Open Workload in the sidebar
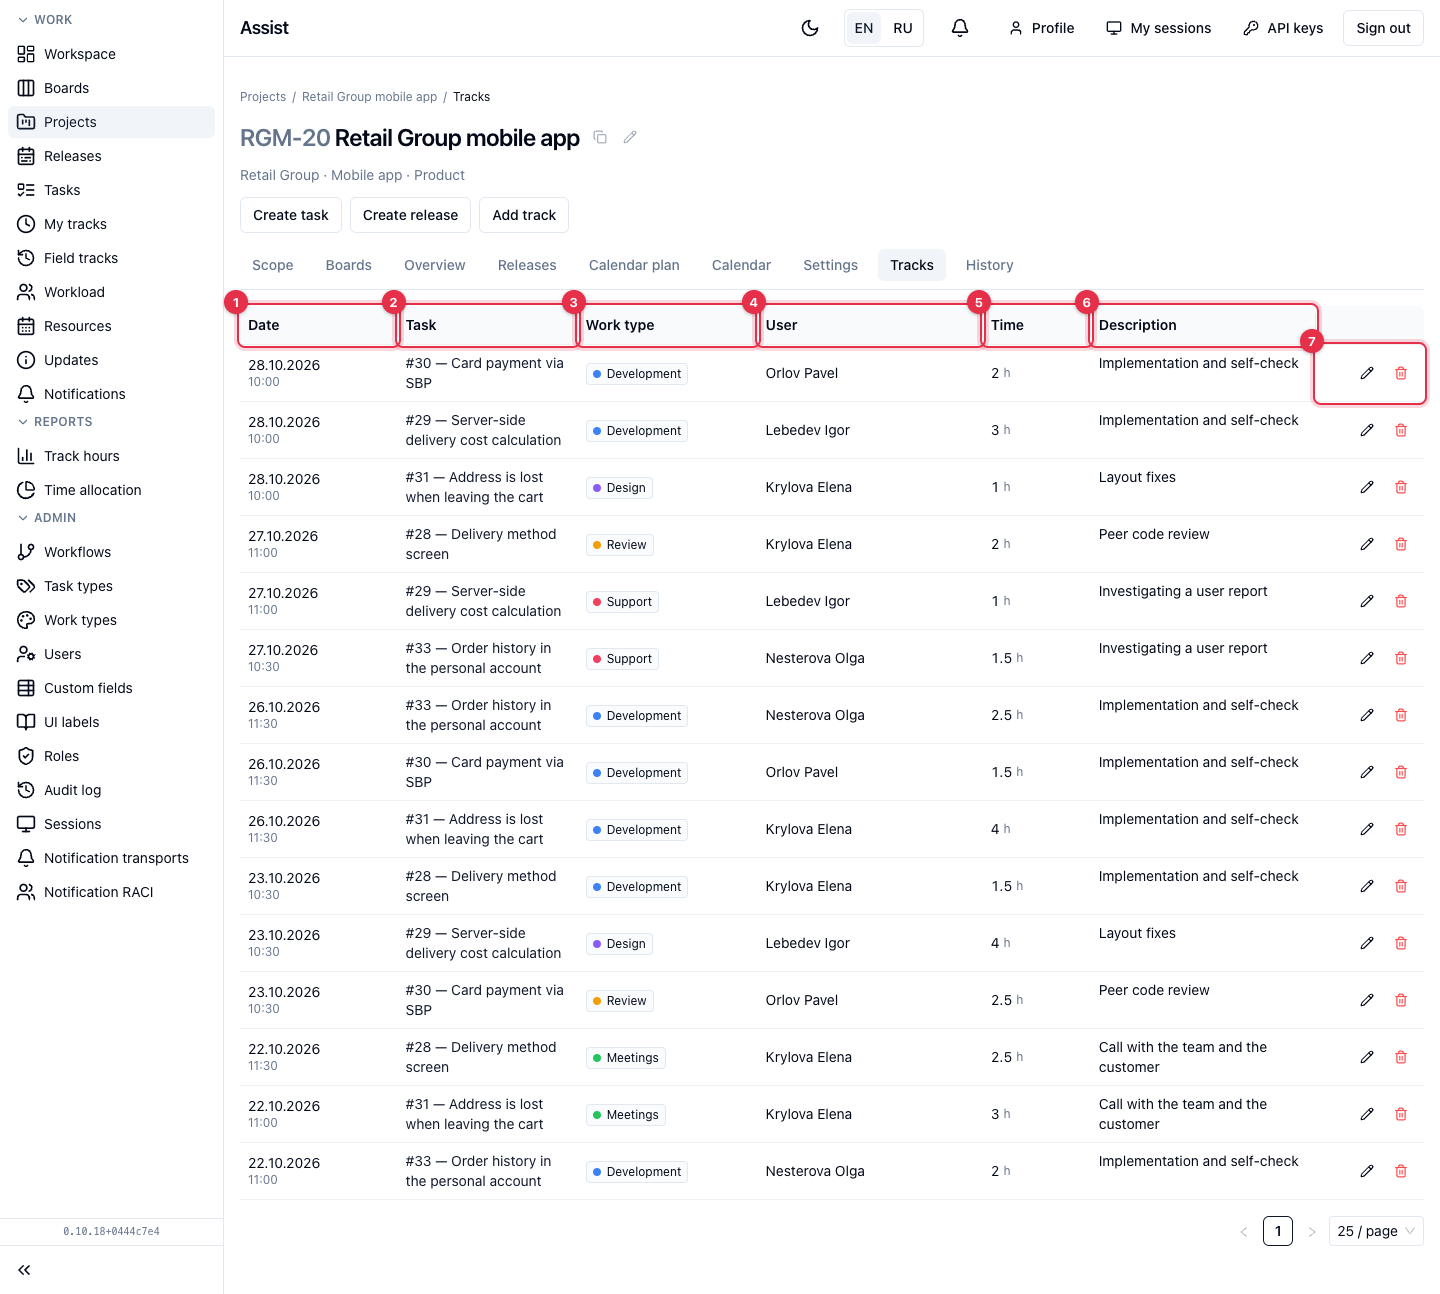 tap(111, 292)
